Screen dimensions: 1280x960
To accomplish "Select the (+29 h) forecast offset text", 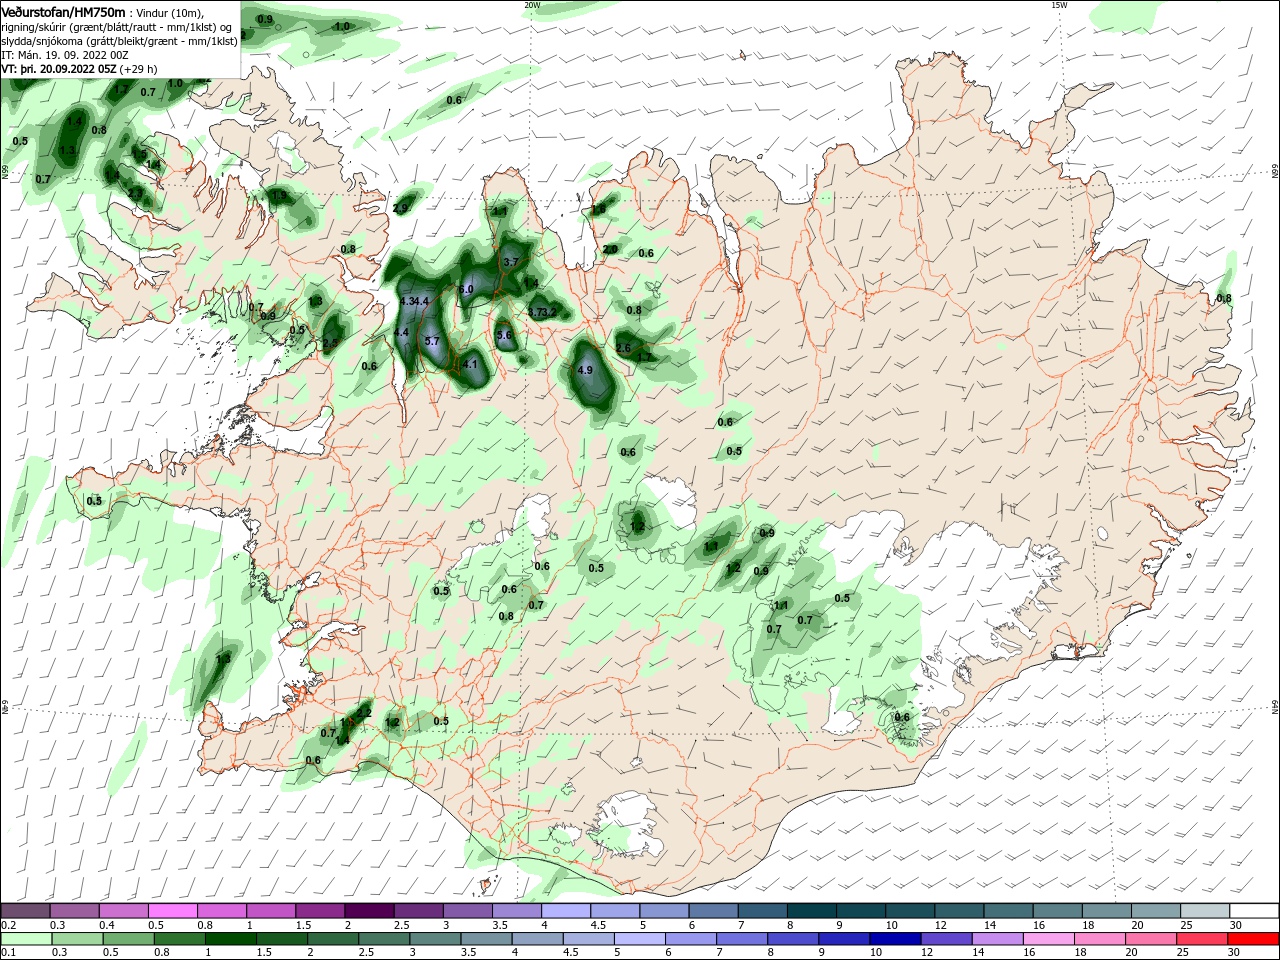I will click(138, 69).
